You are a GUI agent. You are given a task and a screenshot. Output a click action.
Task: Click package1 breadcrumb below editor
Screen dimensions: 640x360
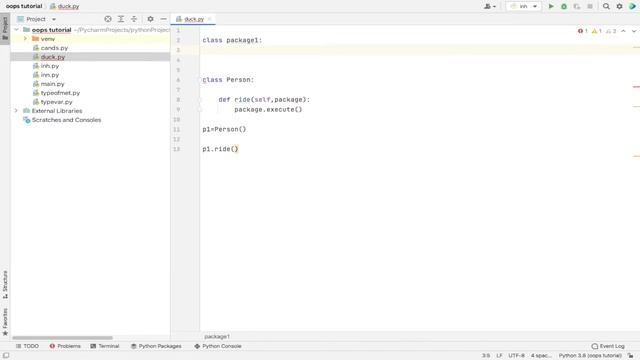(217, 336)
